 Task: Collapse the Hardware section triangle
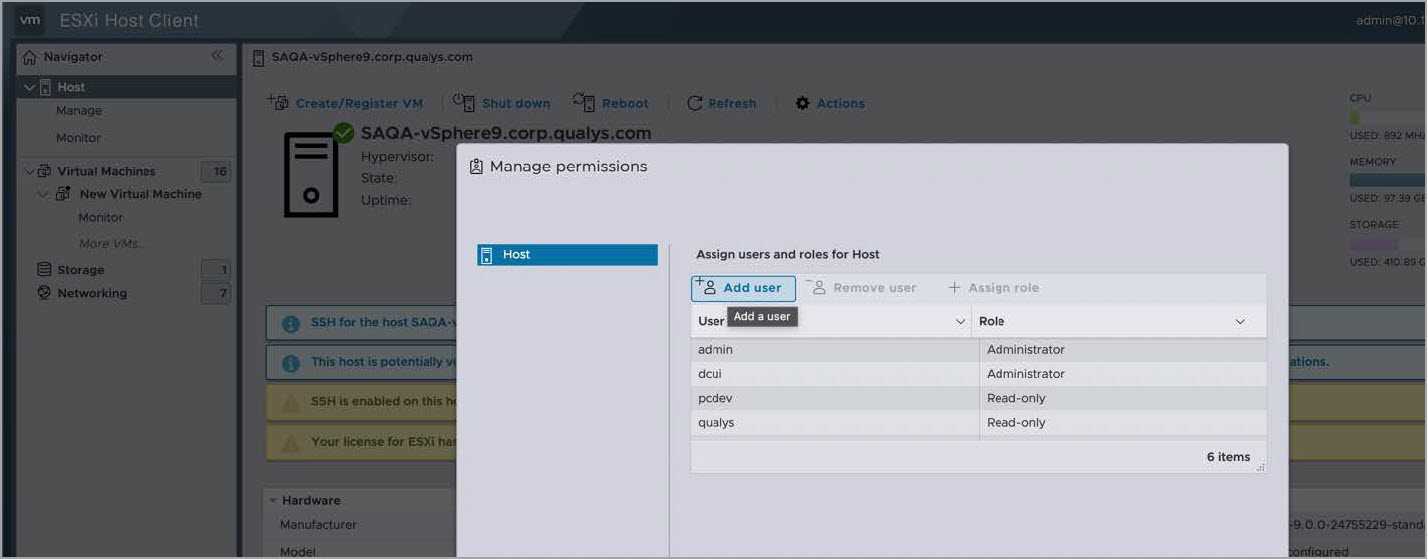(272, 500)
